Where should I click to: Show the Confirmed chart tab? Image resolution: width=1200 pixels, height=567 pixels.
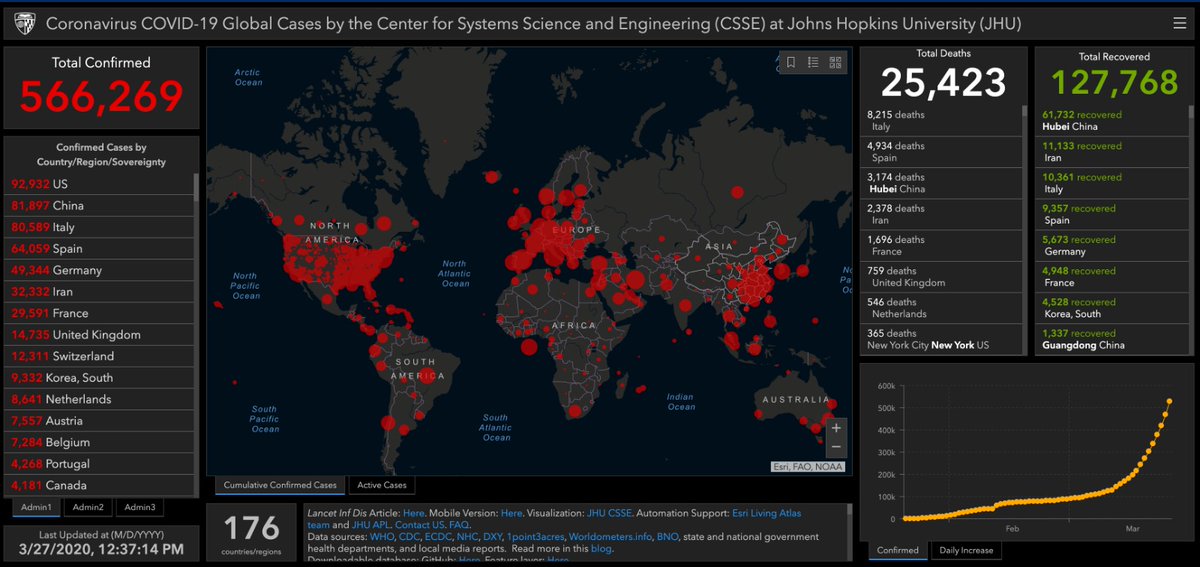898,550
